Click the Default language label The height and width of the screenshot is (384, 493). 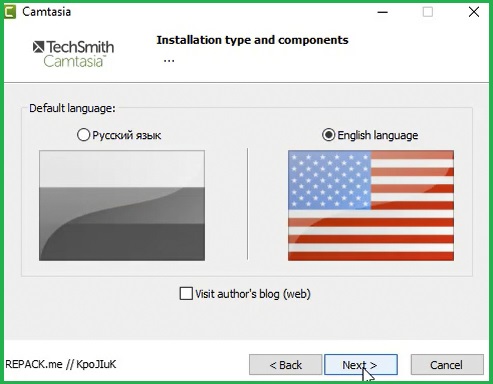click(72, 108)
